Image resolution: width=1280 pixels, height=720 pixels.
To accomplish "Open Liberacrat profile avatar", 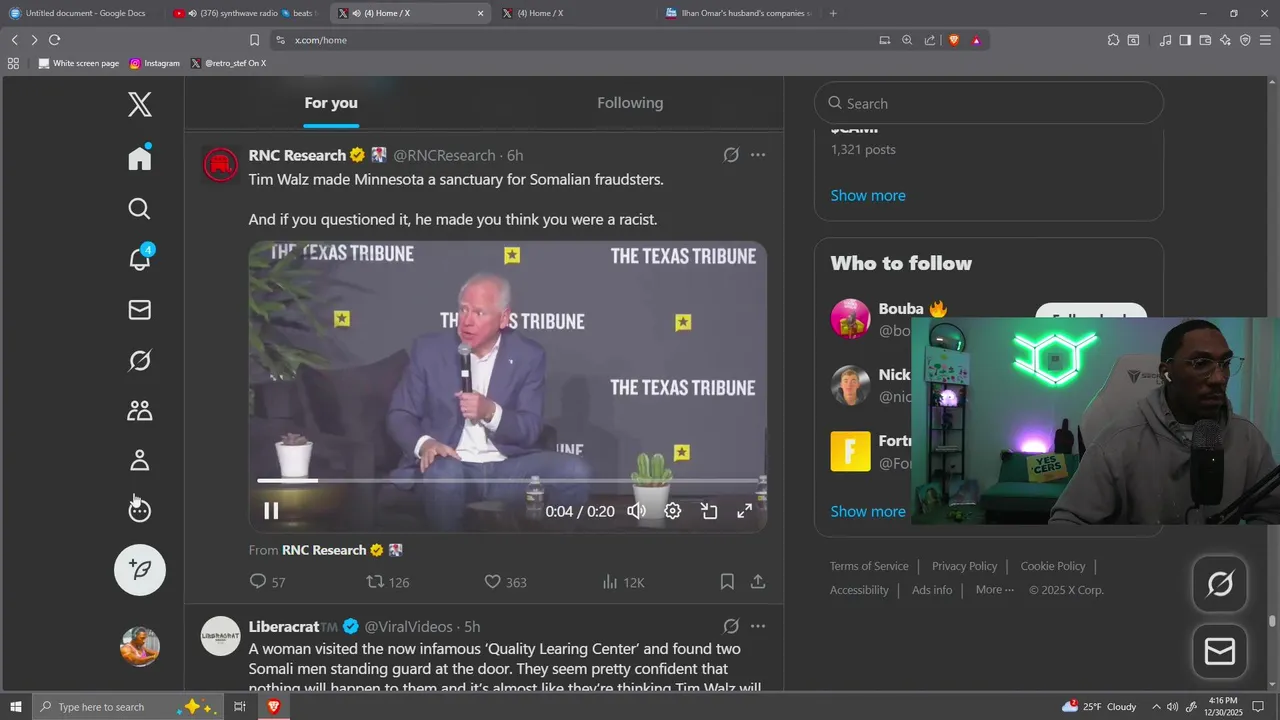I will 220,636.
